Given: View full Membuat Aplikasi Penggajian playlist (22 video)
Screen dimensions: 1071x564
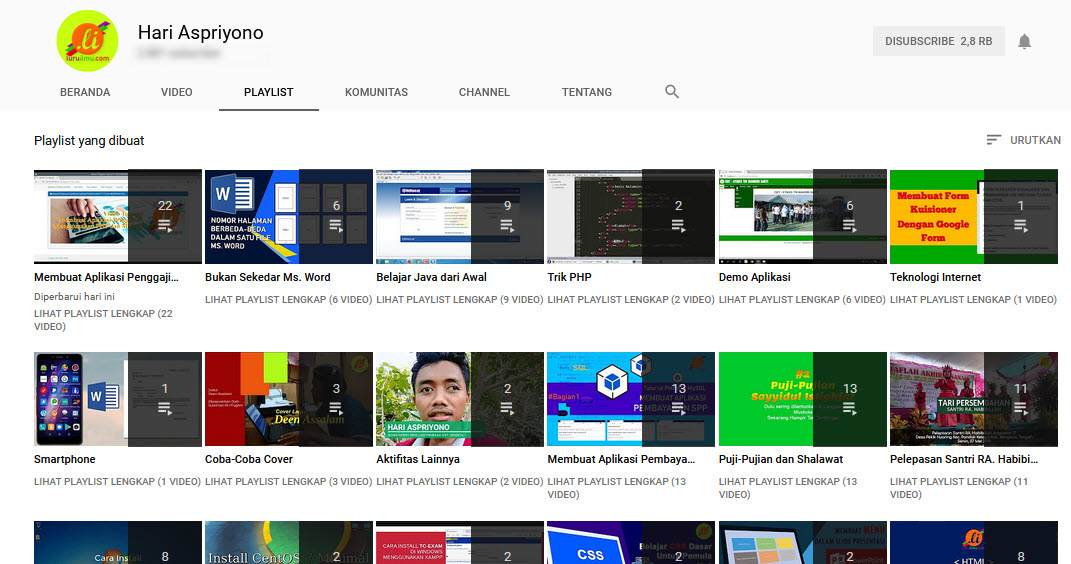Looking at the screenshot, I should [x=103, y=320].
